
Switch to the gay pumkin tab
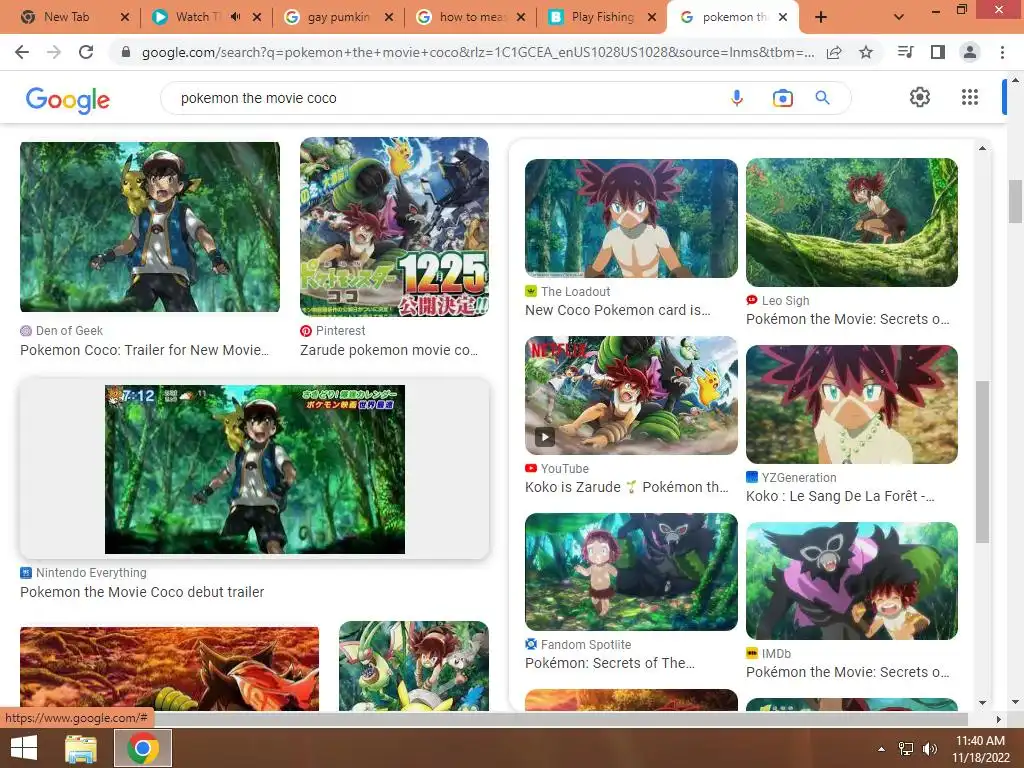pyautogui.click(x=338, y=17)
